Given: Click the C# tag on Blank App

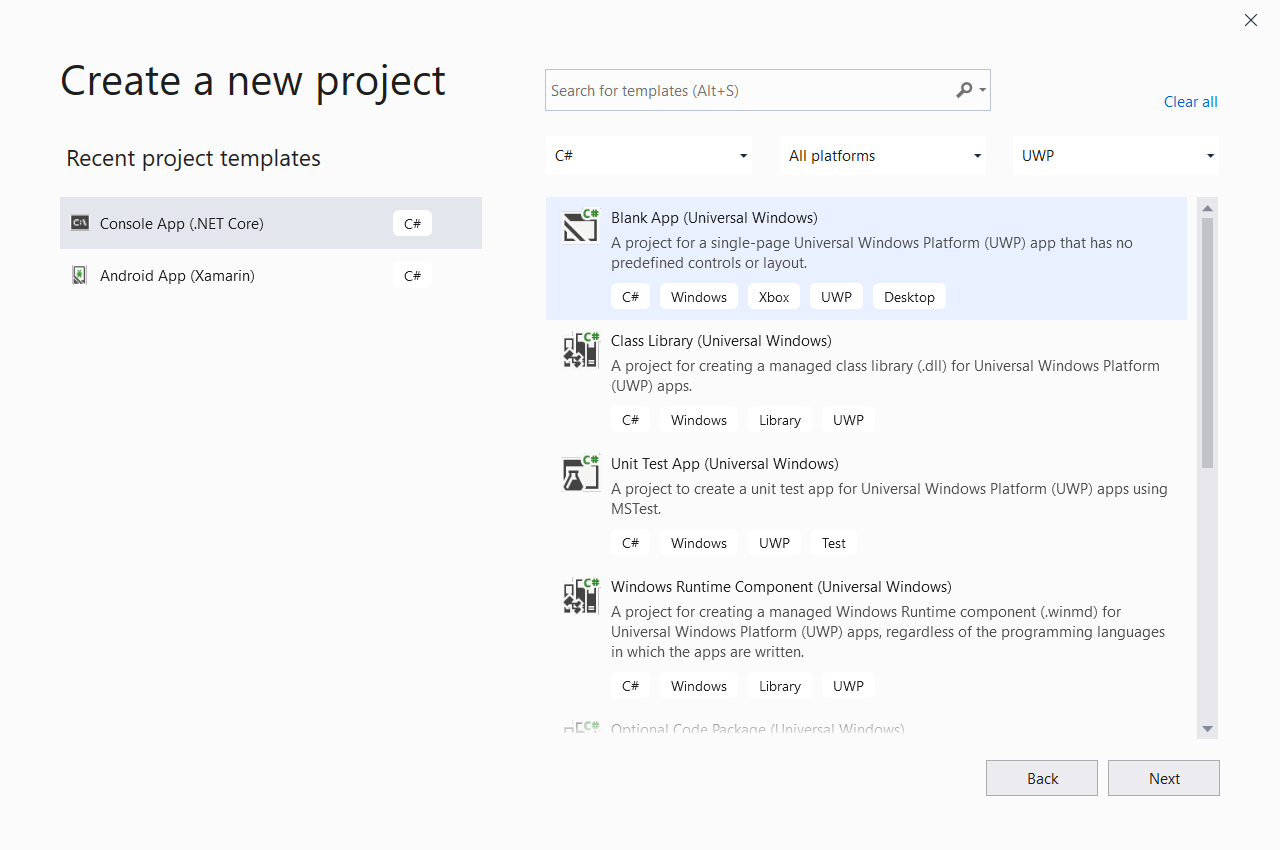Looking at the screenshot, I should pyautogui.click(x=630, y=297).
